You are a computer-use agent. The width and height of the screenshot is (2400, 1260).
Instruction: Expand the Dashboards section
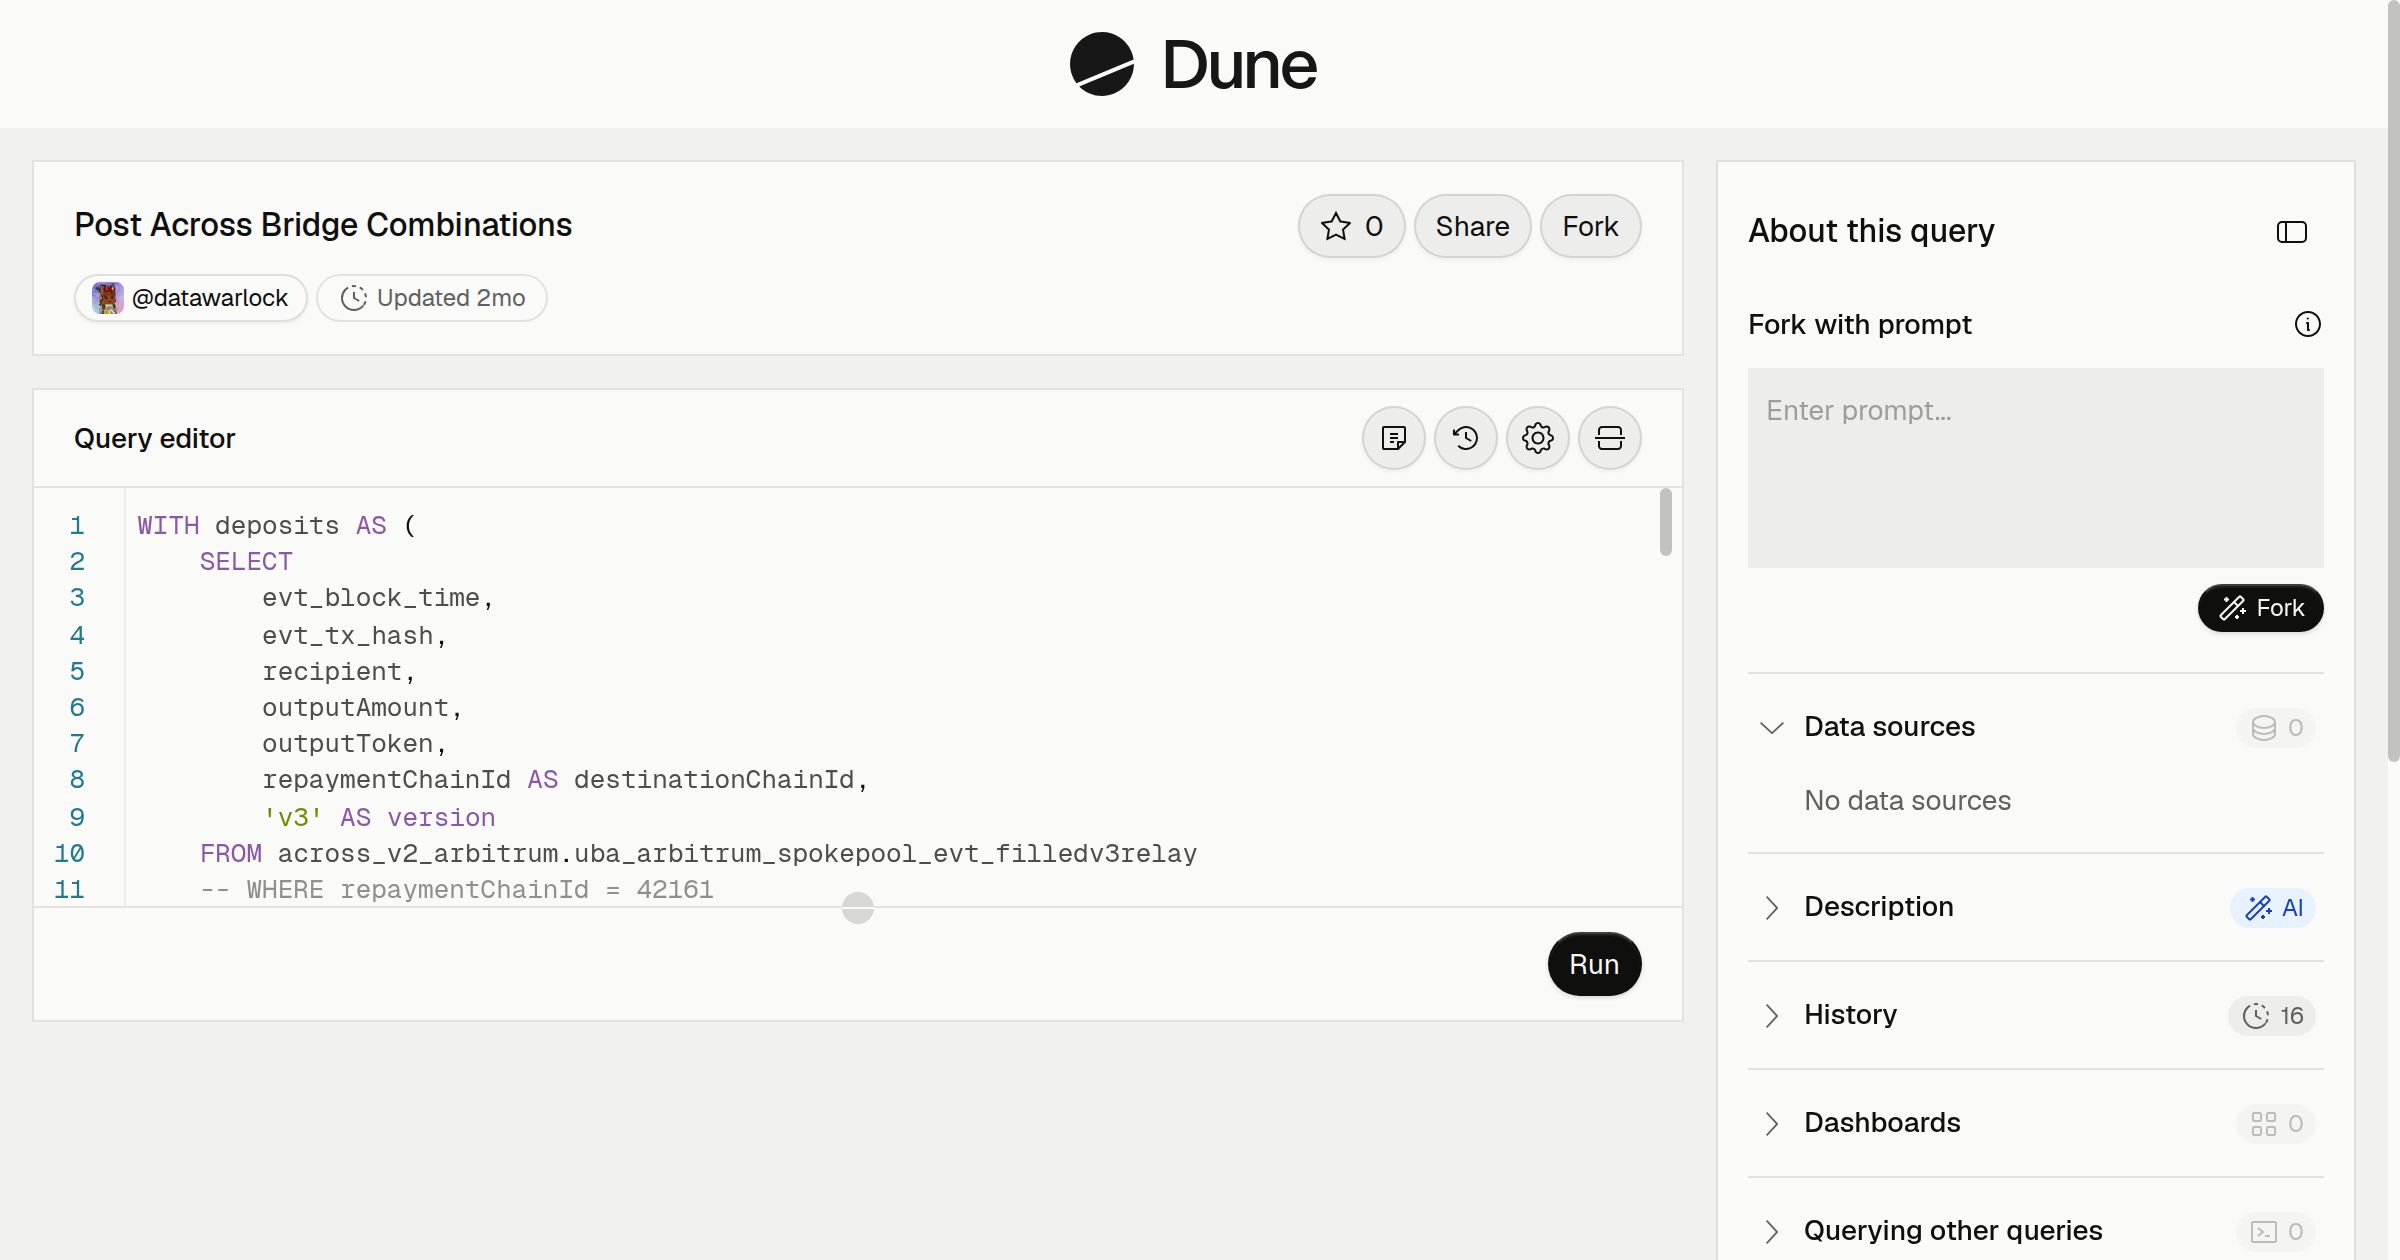pos(1772,1123)
